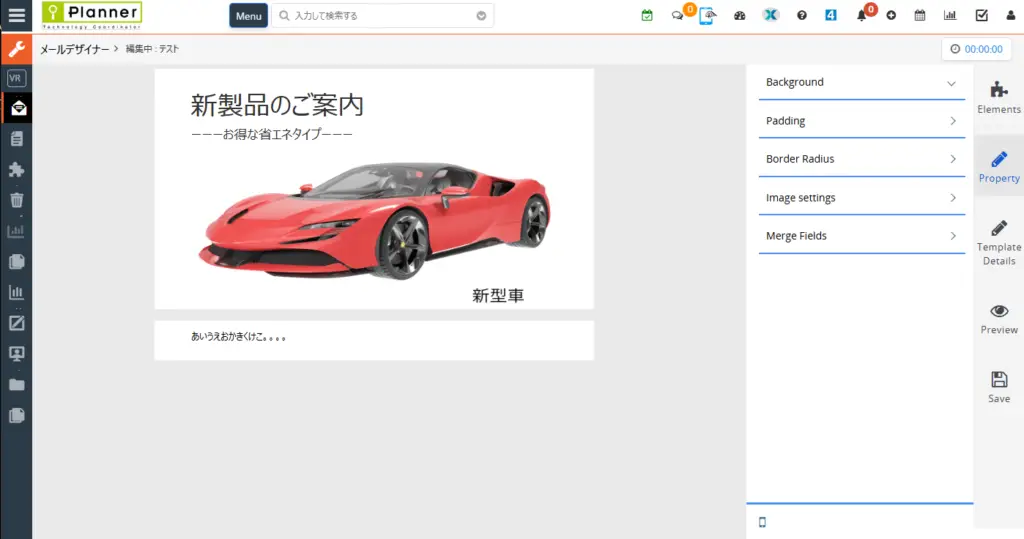The width and height of the screenshot is (1024, 539).
Task: Click the notification bell icon
Action: [x=862, y=16]
